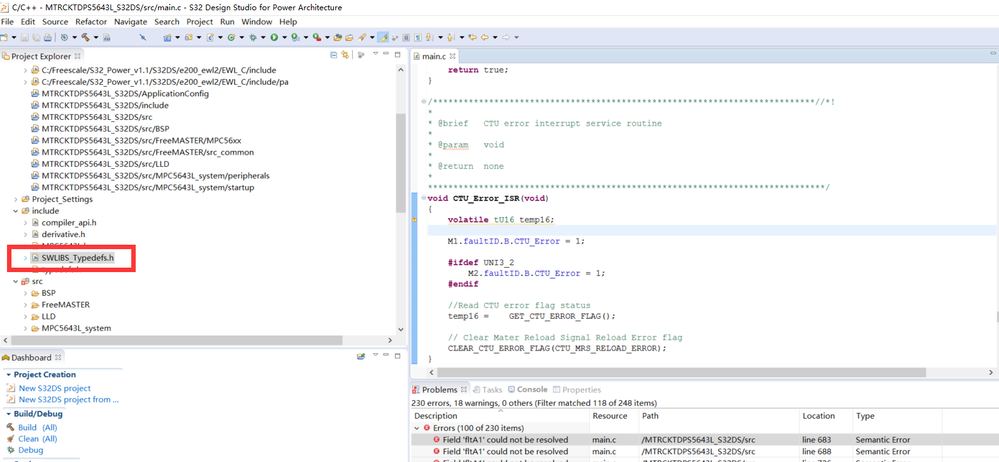Viewport: 999px width, 462px height.
Task: Click Link with Editor icon in Project Explorer
Action: click(346, 56)
